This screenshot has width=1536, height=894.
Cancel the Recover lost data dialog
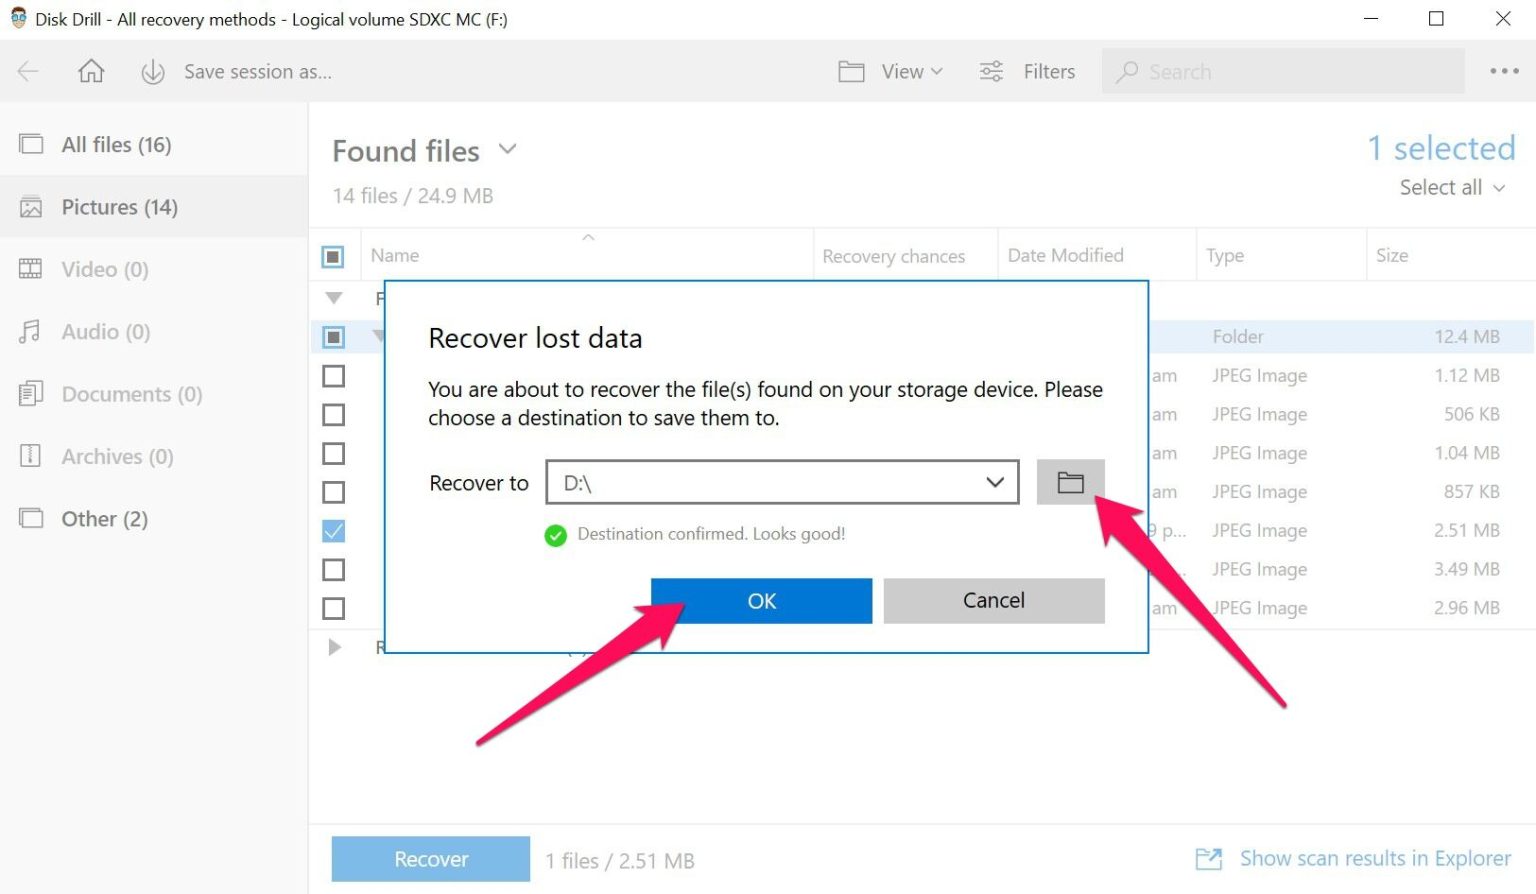(x=992, y=600)
